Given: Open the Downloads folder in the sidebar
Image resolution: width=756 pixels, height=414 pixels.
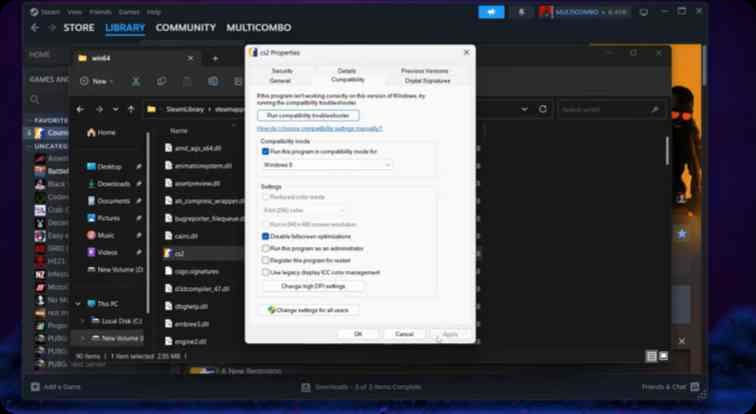Looking at the screenshot, I should [x=113, y=184].
